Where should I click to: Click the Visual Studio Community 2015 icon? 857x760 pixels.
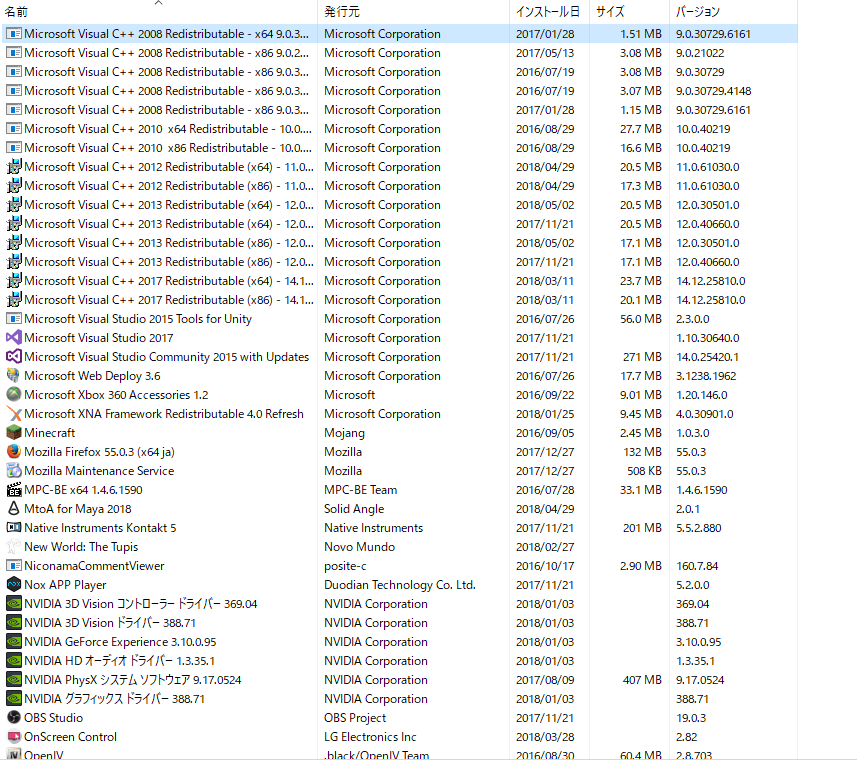(x=14, y=357)
